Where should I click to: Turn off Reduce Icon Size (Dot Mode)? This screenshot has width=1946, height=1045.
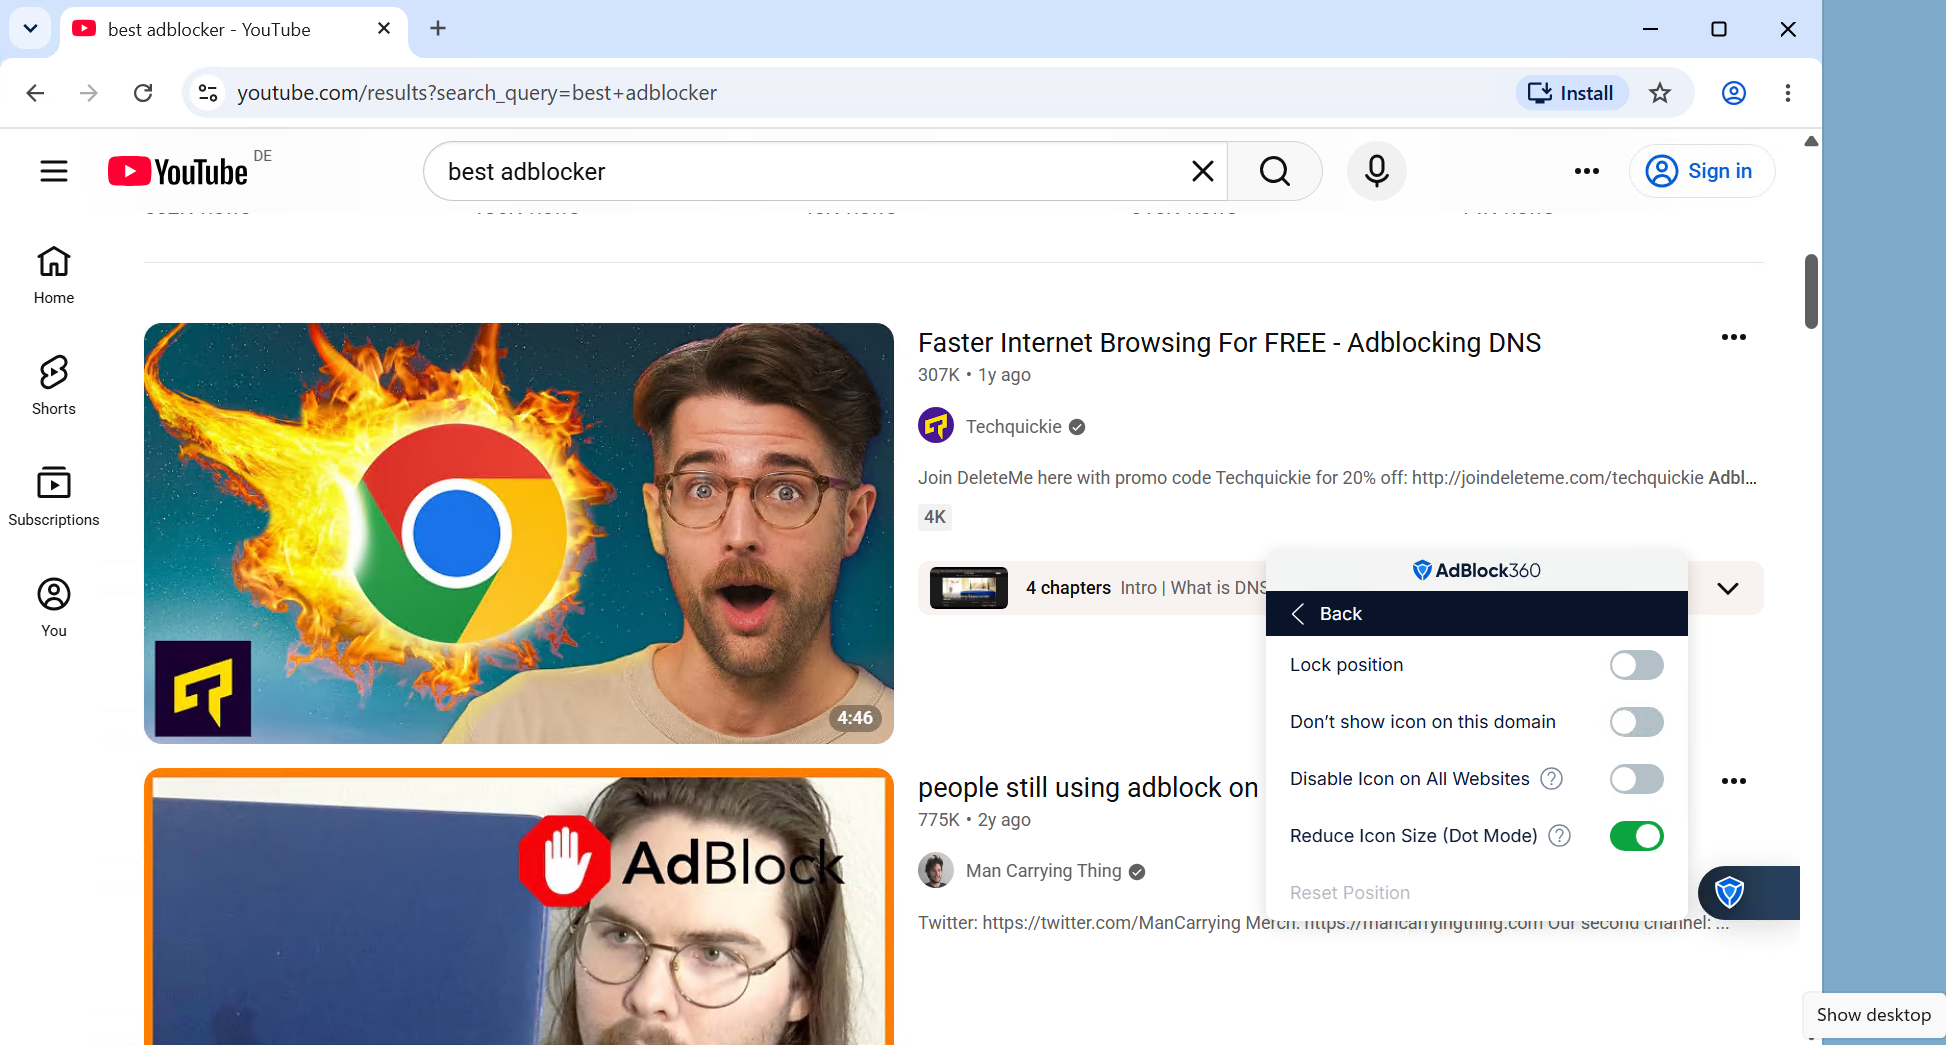[1636, 836]
